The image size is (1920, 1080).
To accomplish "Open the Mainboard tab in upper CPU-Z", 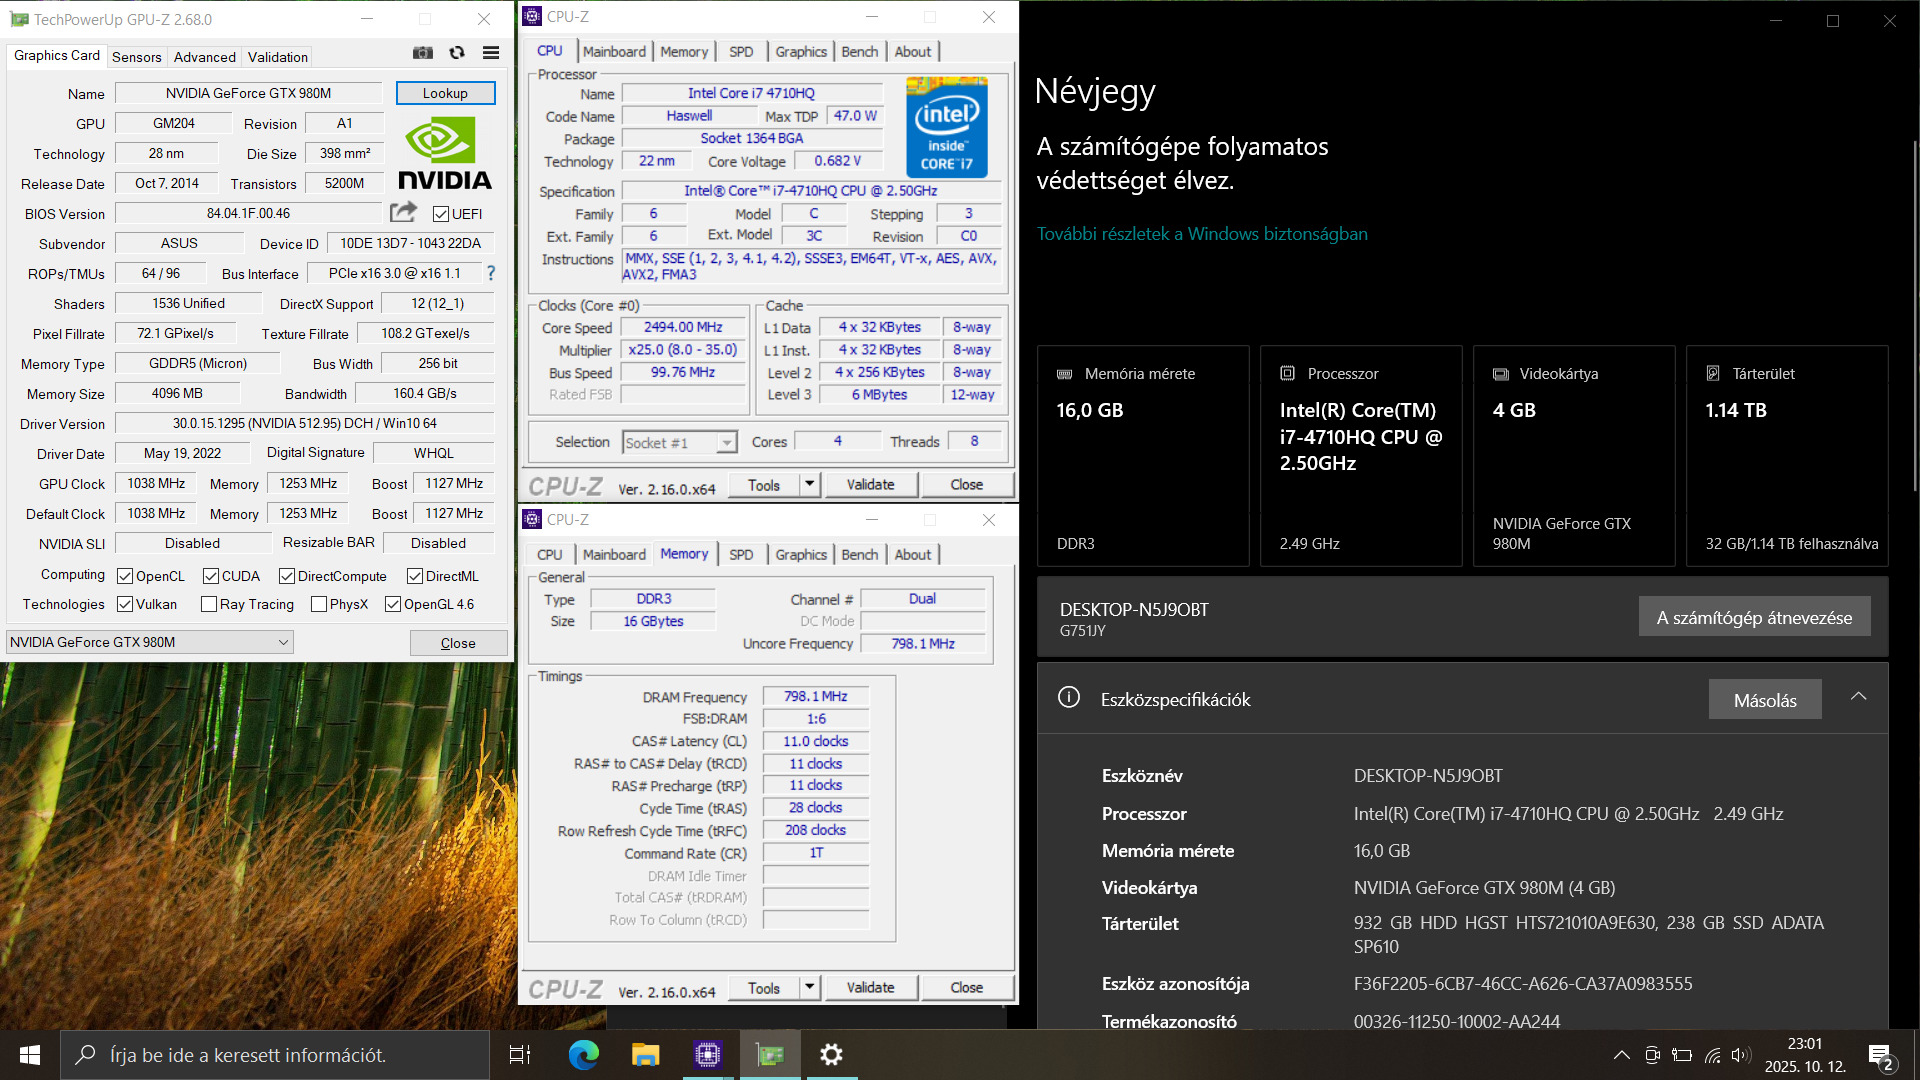I will tap(614, 52).
